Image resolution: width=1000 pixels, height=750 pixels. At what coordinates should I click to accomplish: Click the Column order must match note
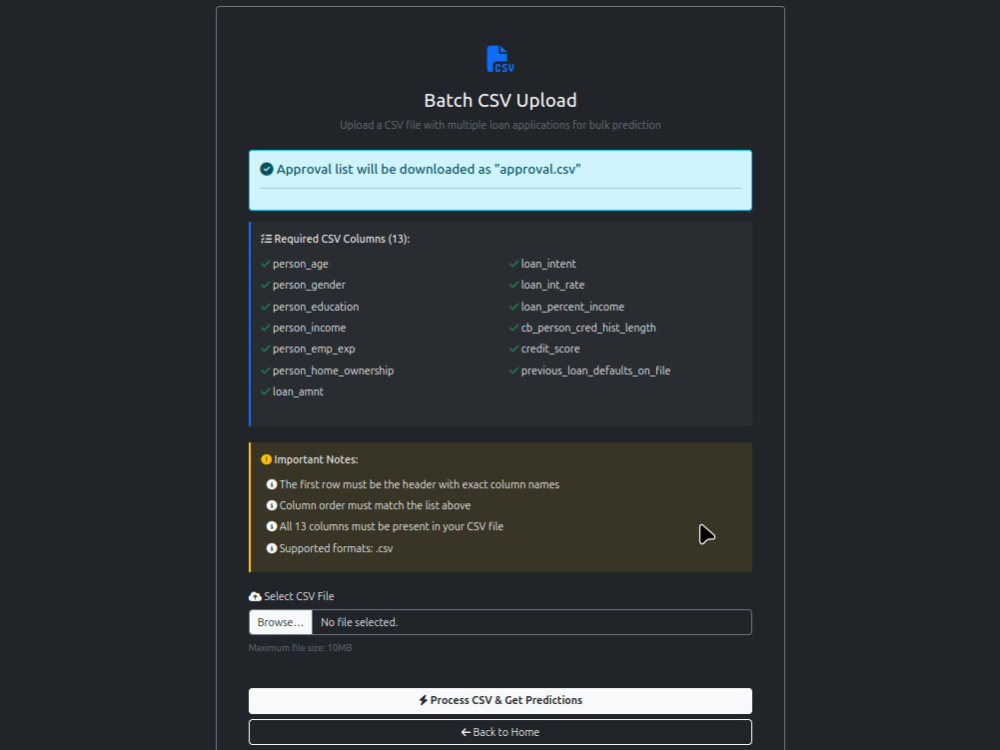coord(375,505)
